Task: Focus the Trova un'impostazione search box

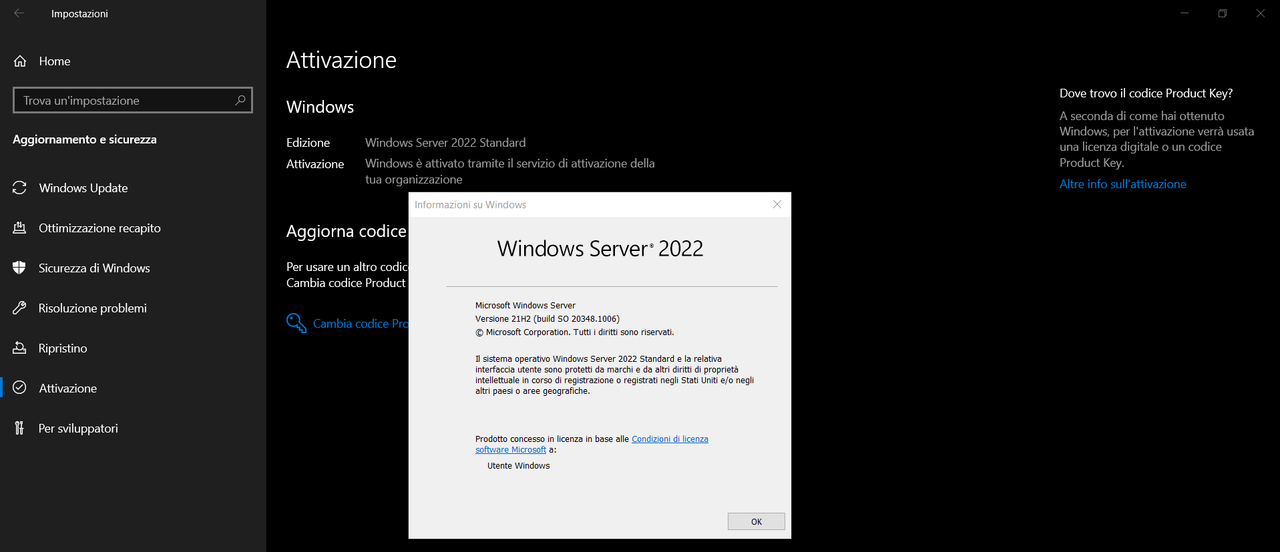Action: click(132, 100)
